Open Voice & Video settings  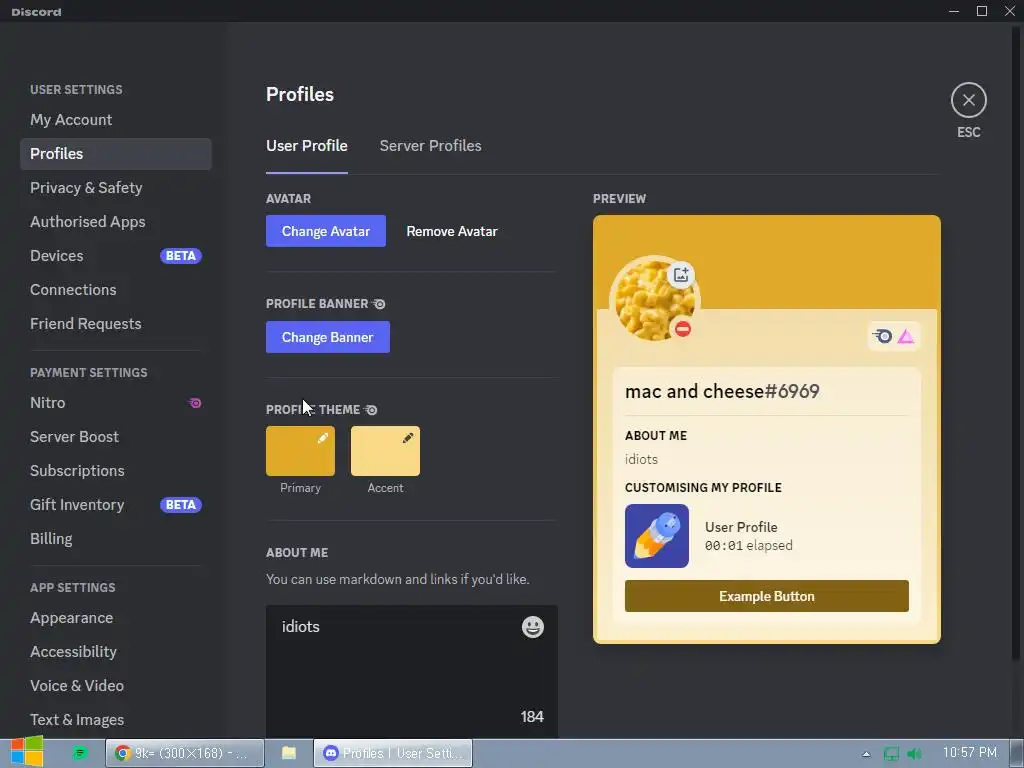(x=116, y=685)
